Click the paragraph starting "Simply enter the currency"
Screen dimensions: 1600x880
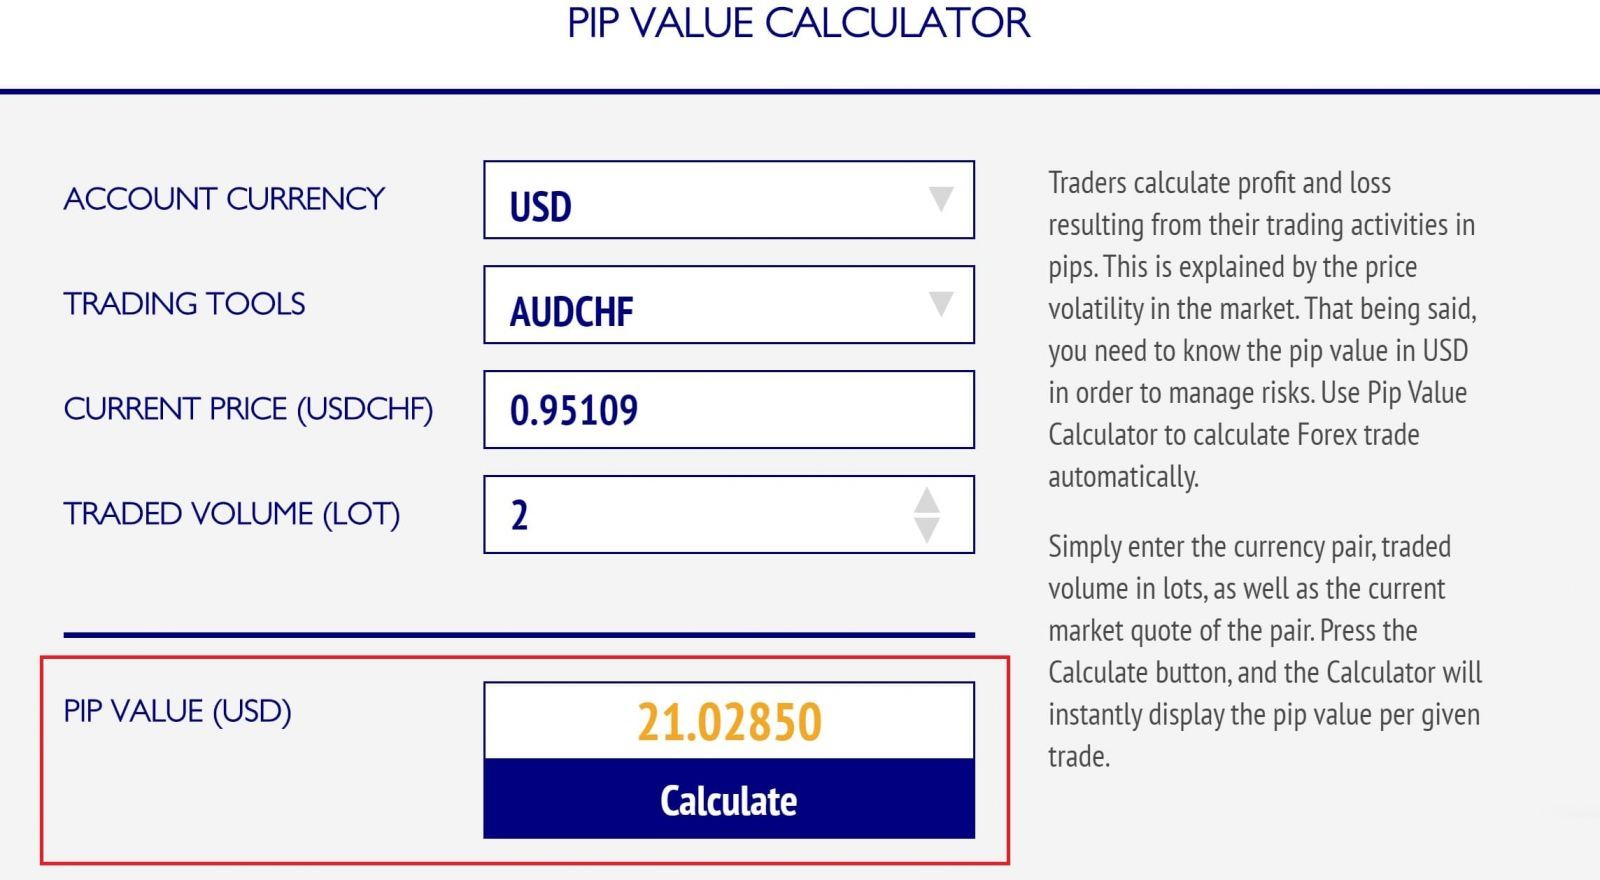pyautogui.click(x=1264, y=651)
